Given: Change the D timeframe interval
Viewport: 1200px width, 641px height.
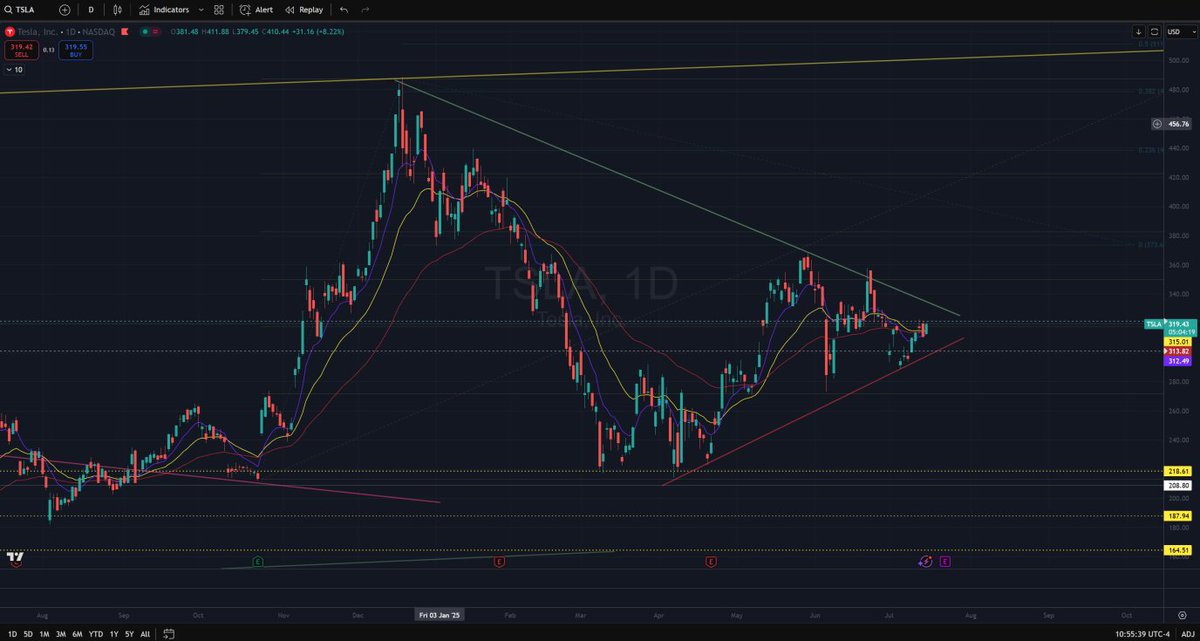Looking at the screenshot, I should coord(91,9).
